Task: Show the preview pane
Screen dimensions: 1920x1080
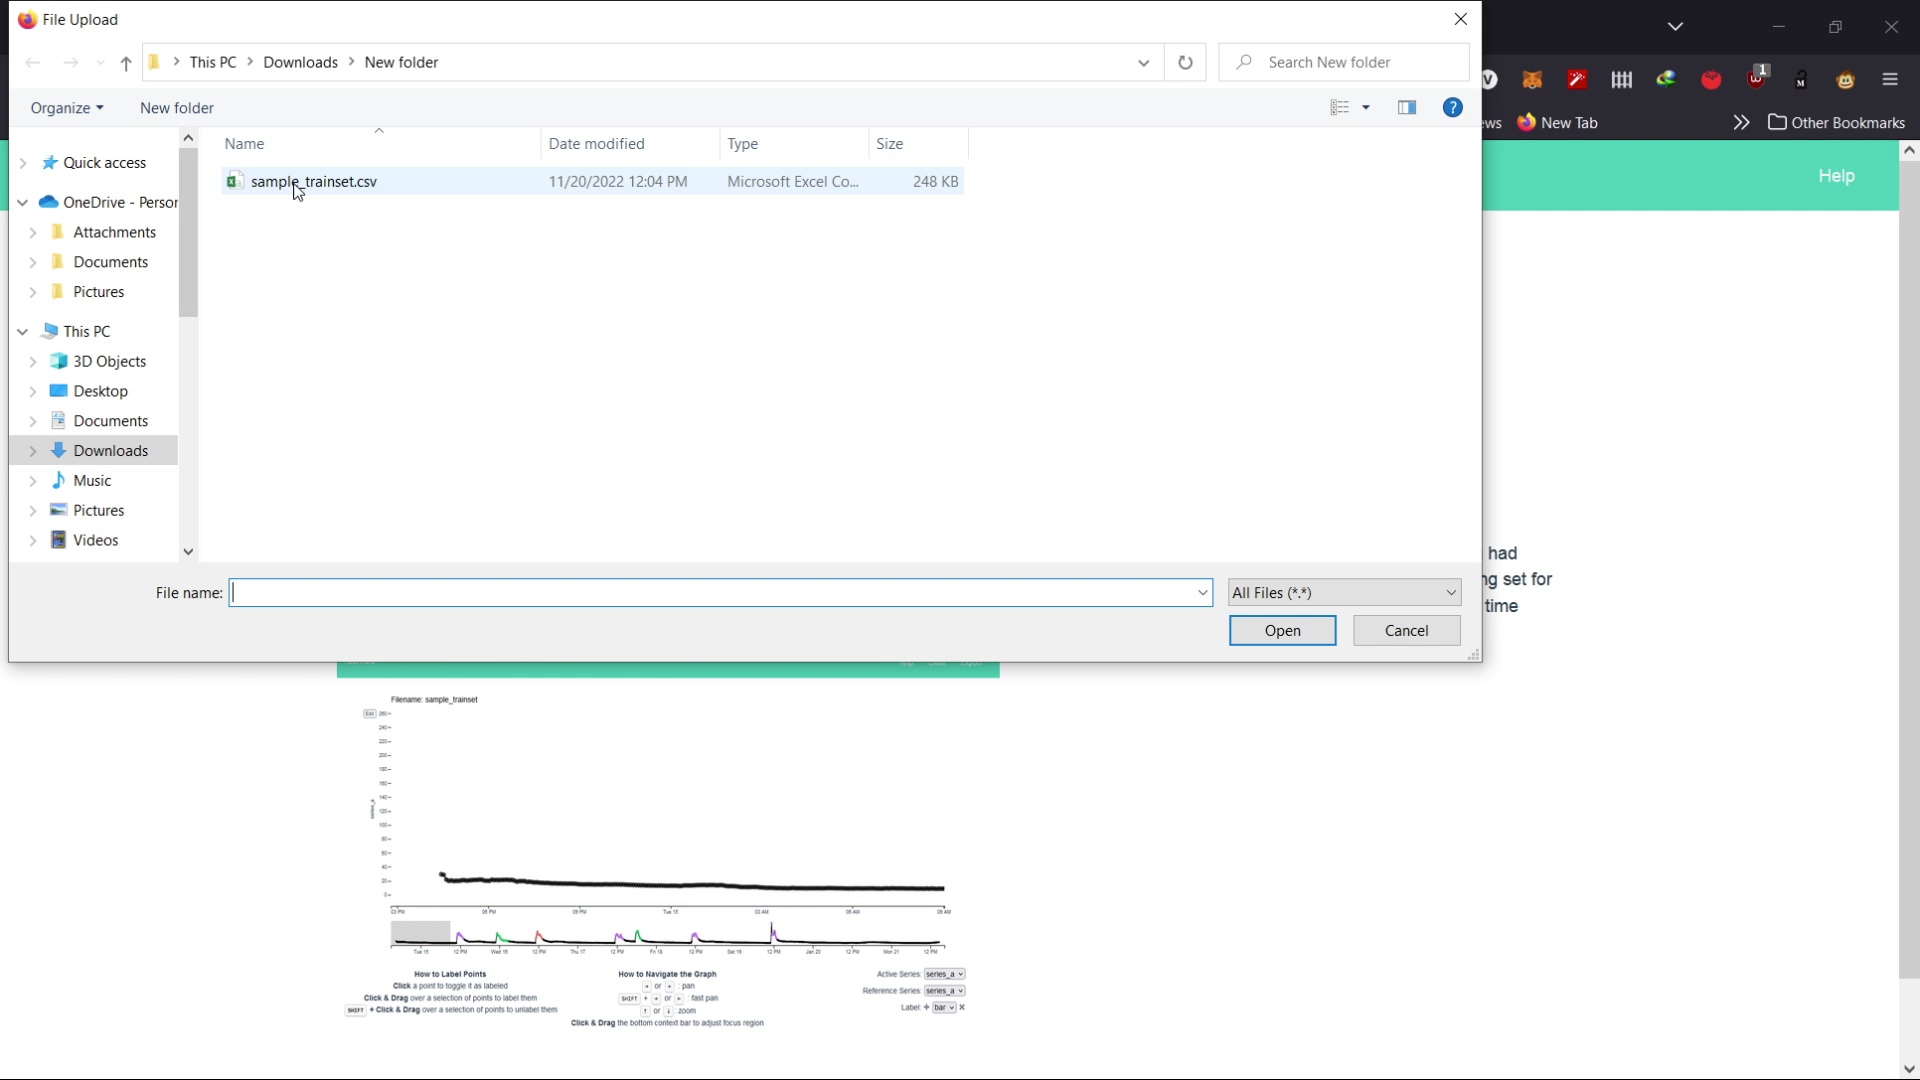Action: [1406, 107]
